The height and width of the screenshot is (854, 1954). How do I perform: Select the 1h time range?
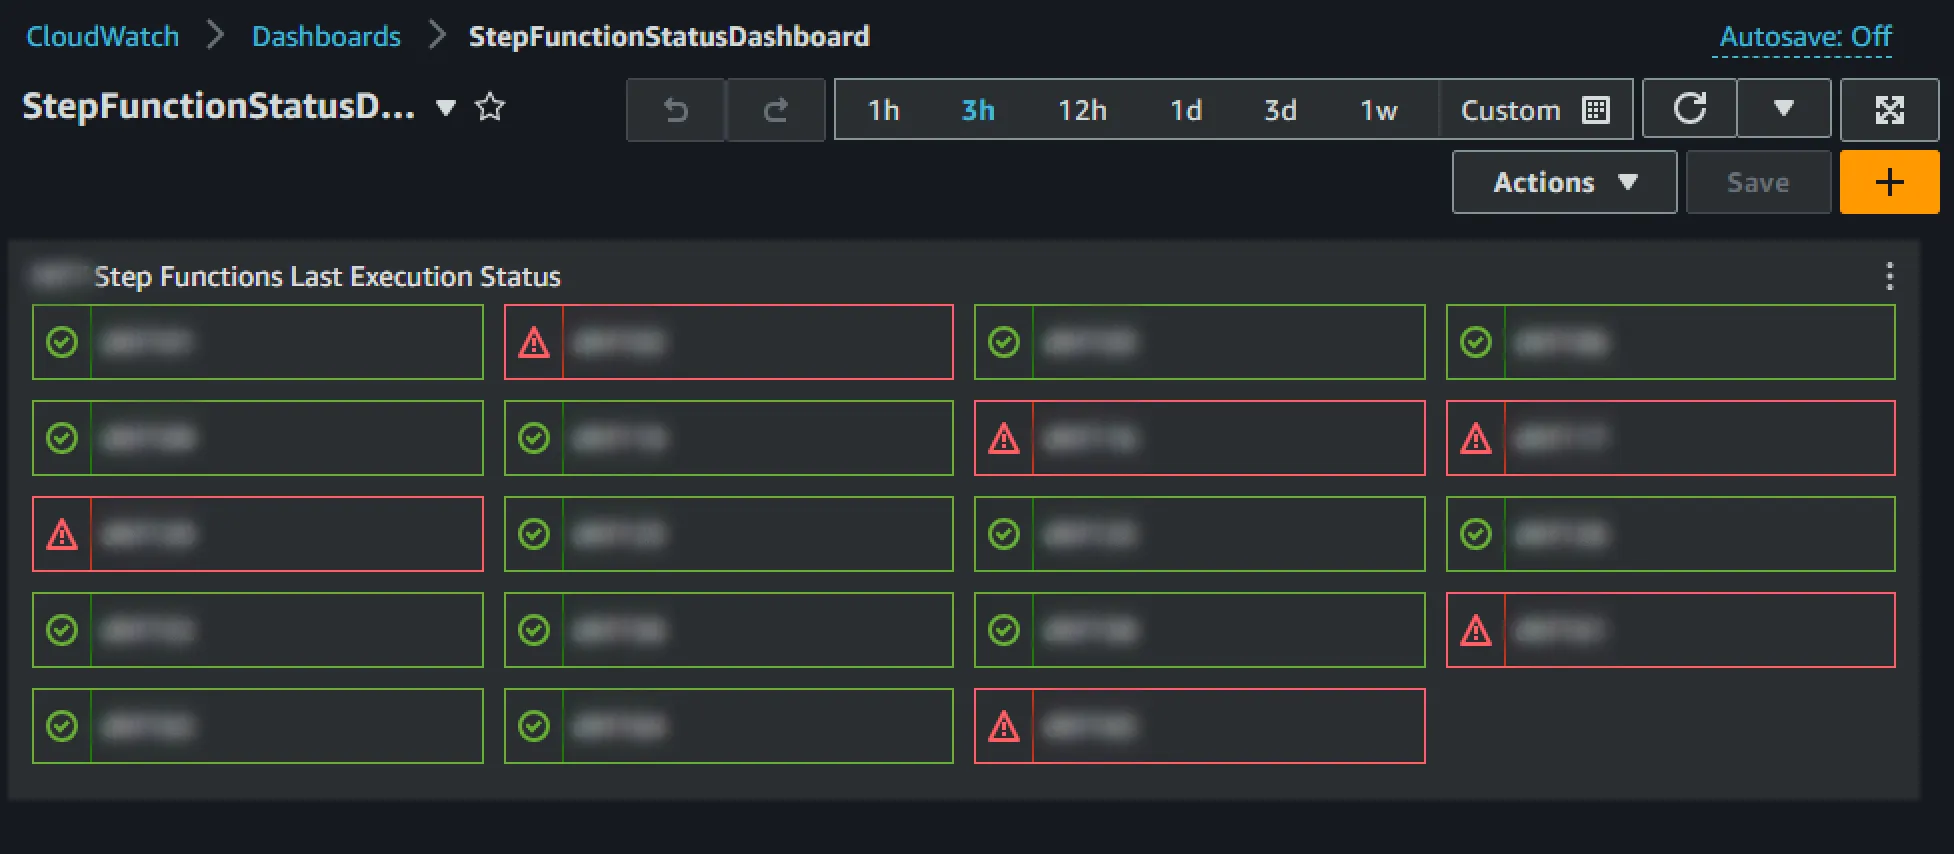(883, 110)
